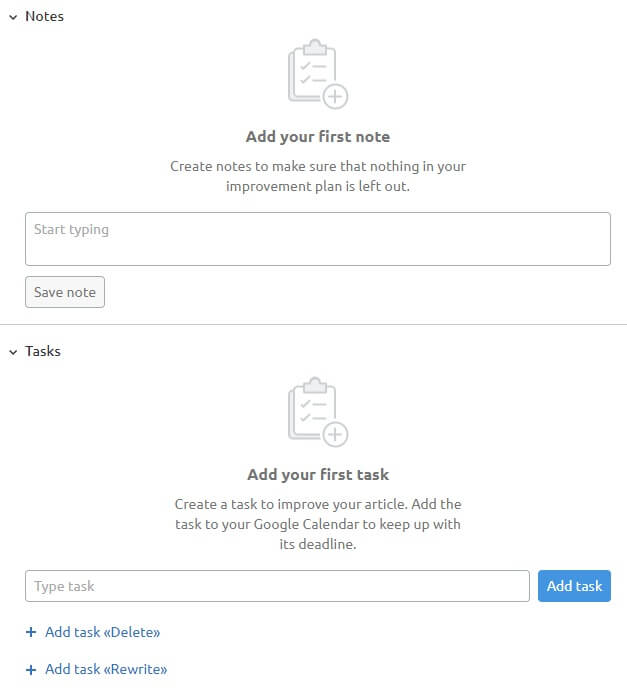Add the suggested «Delete» task link
Image resolution: width=627 pixels, height=690 pixels.
102,632
